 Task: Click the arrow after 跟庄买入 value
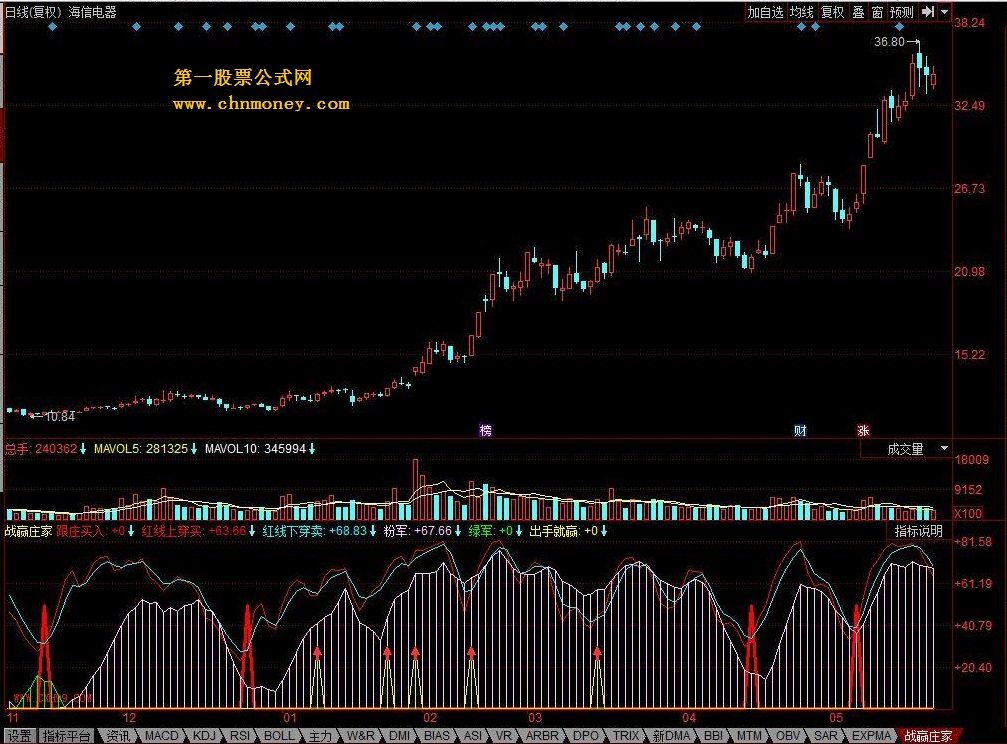(130, 531)
